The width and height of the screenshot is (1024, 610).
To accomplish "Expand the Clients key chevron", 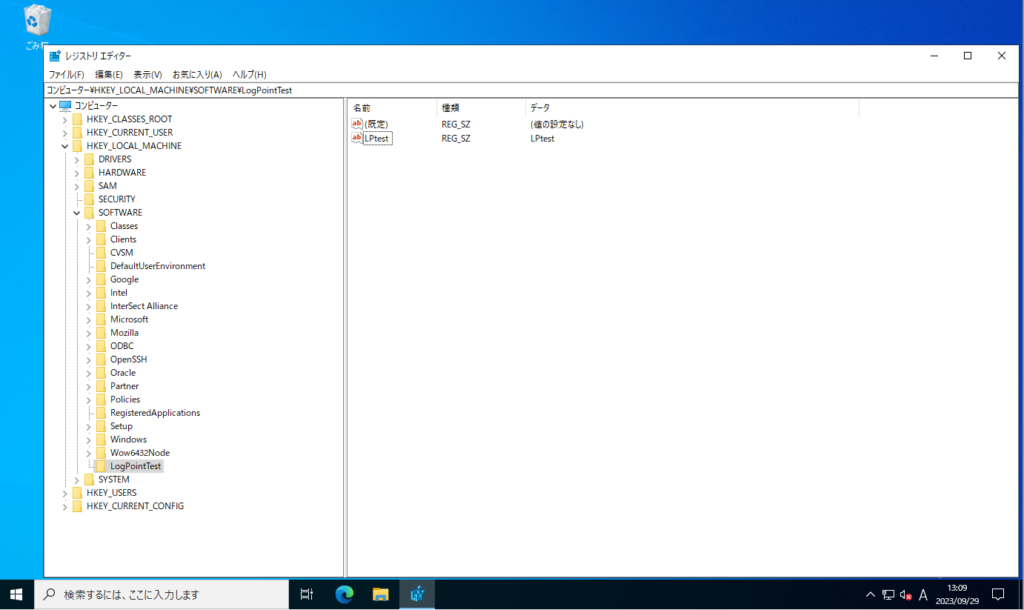I will click(88, 240).
